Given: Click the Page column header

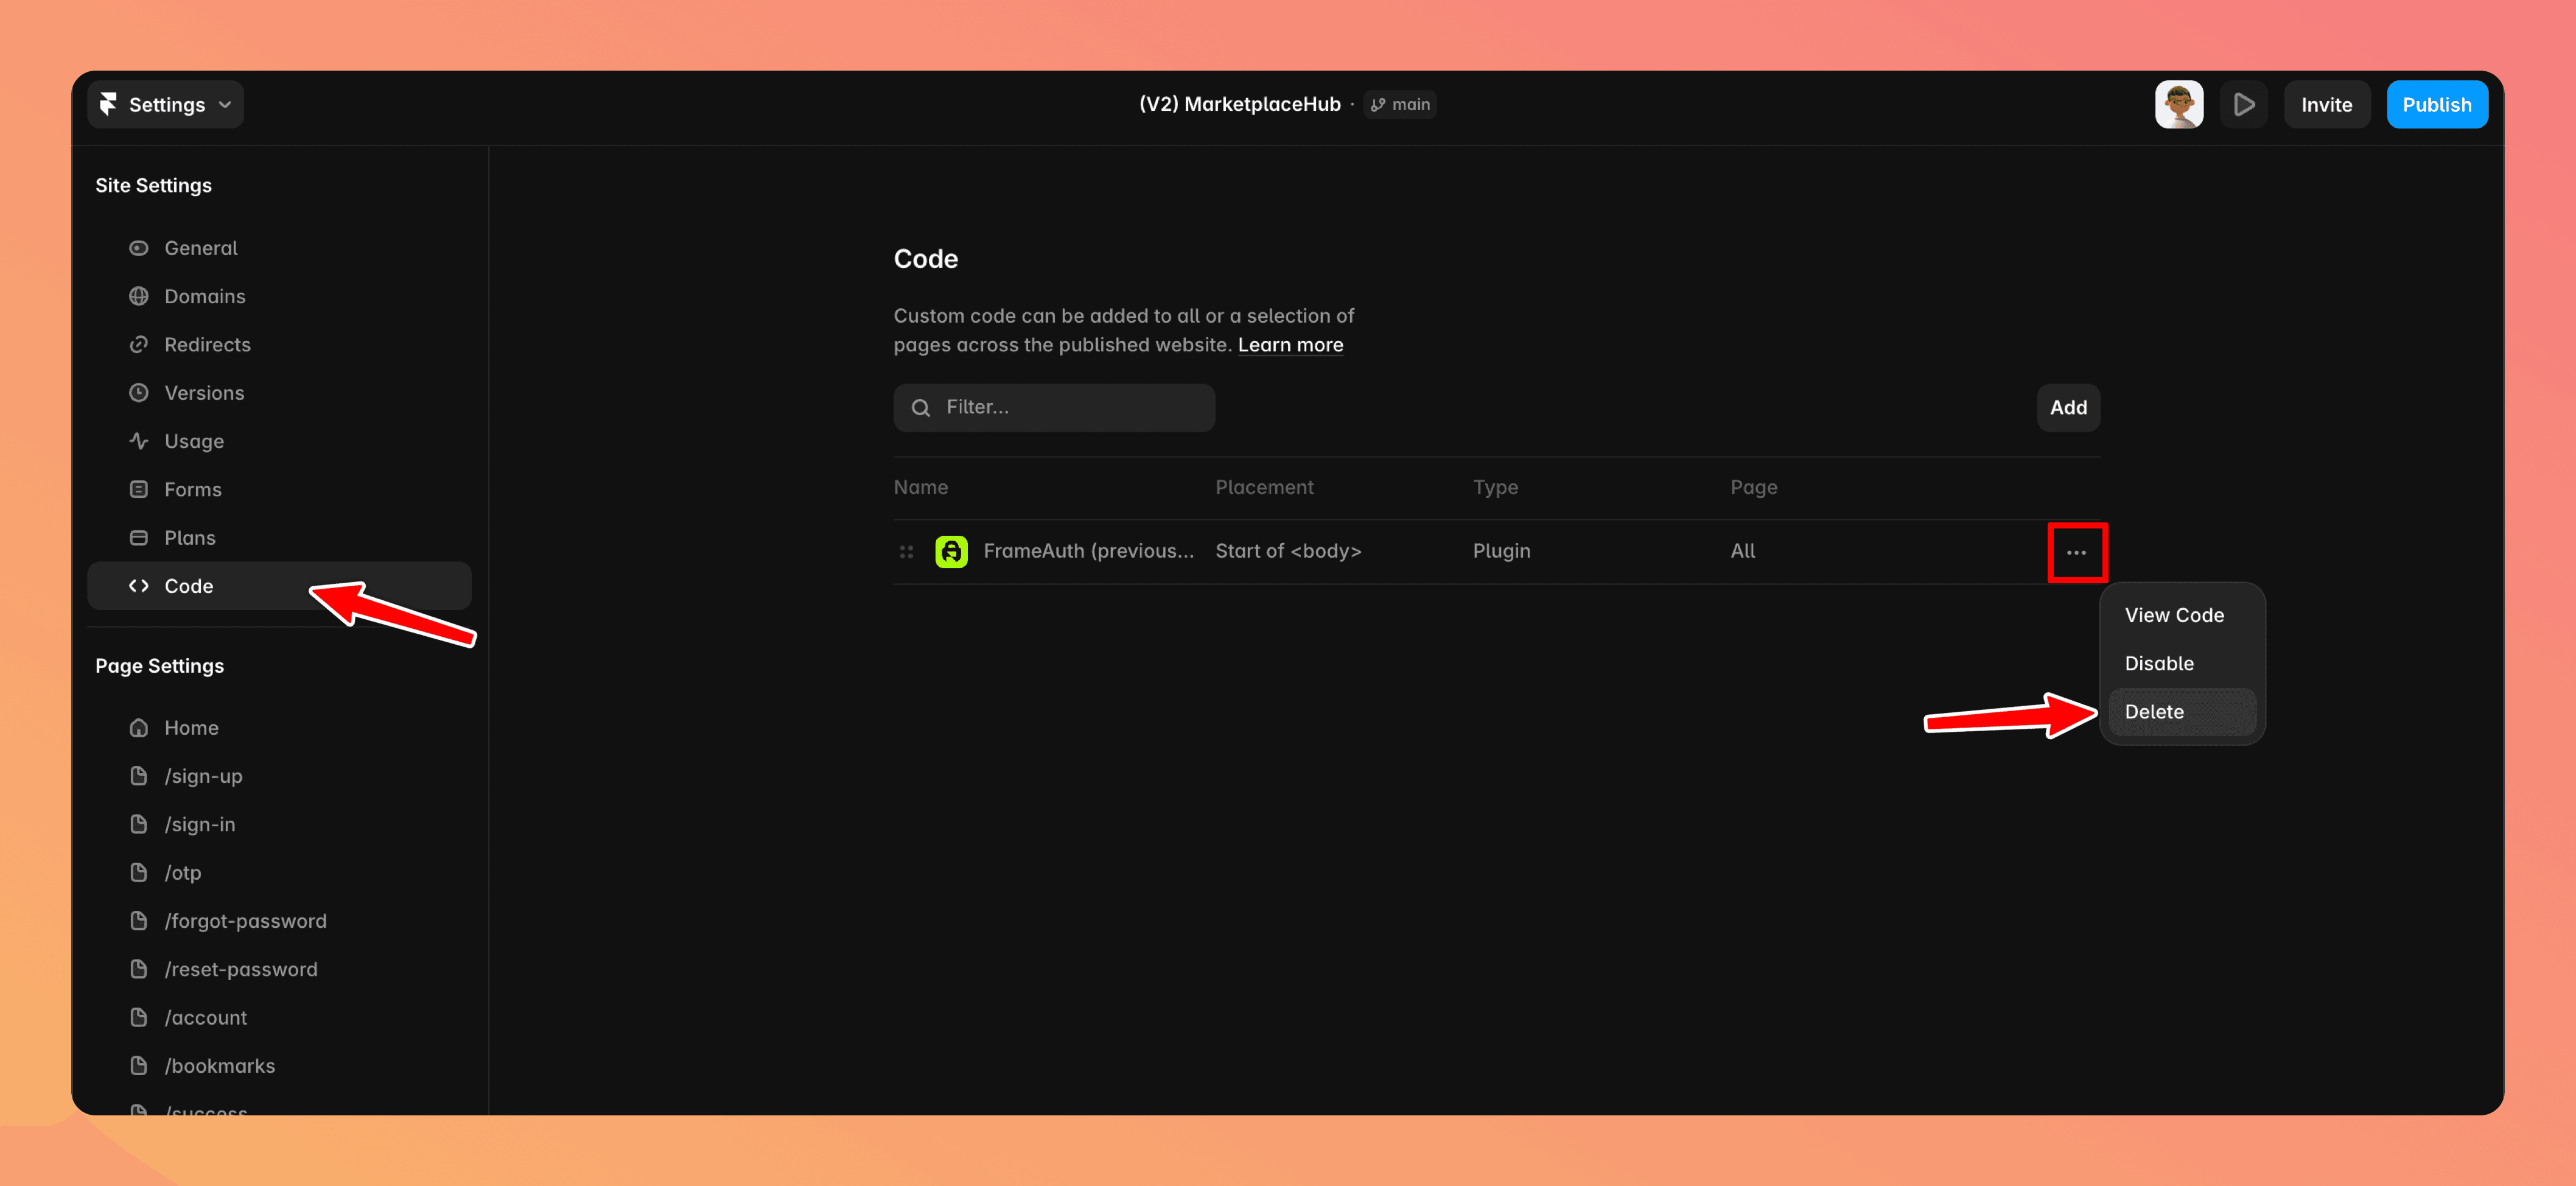Looking at the screenshot, I should [x=1754, y=487].
